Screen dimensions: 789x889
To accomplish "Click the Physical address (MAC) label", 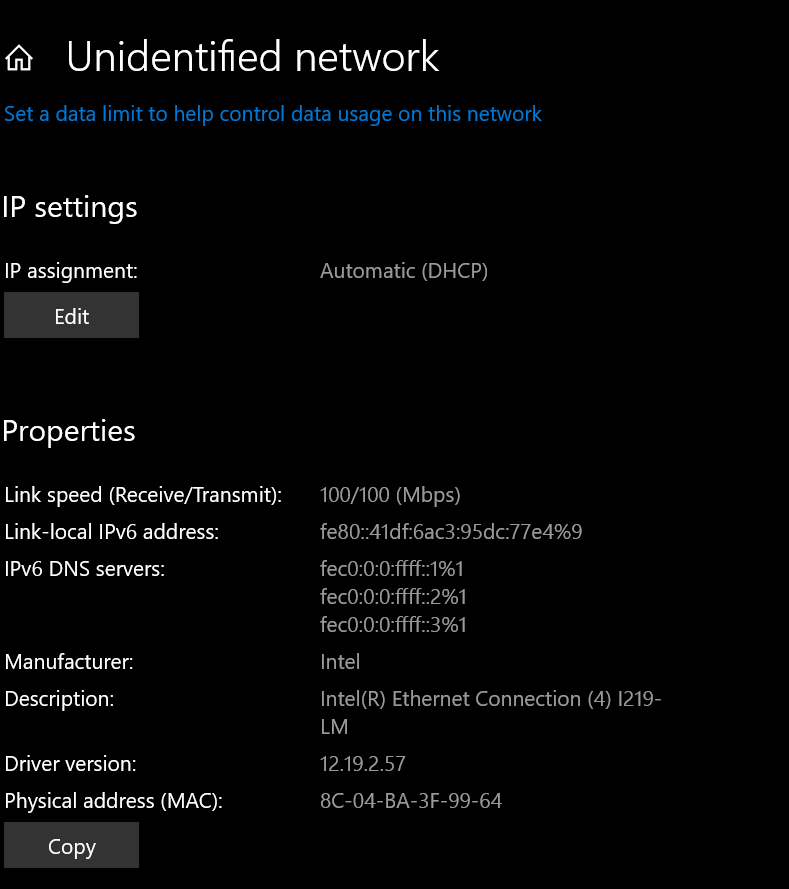I will coord(113,801).
